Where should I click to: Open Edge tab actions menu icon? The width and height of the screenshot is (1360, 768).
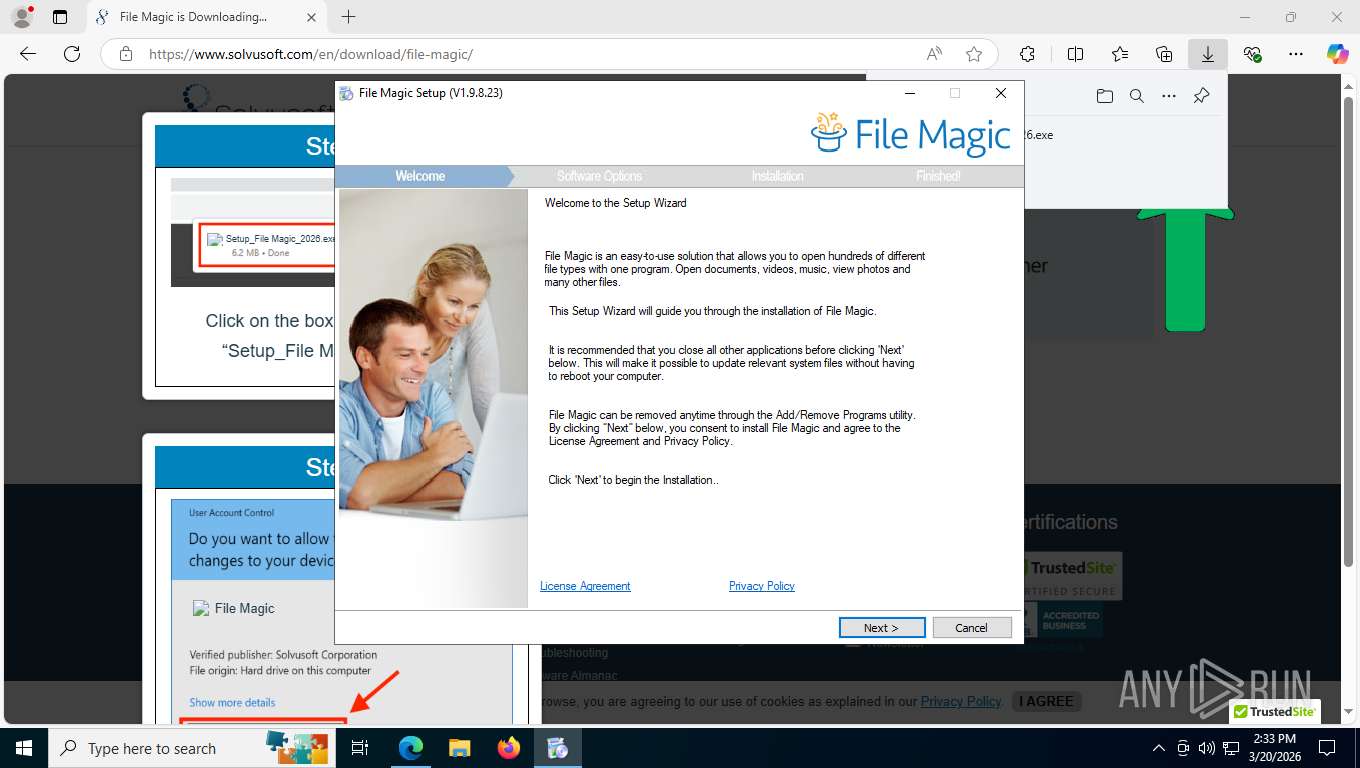click(x=60, y=17)
